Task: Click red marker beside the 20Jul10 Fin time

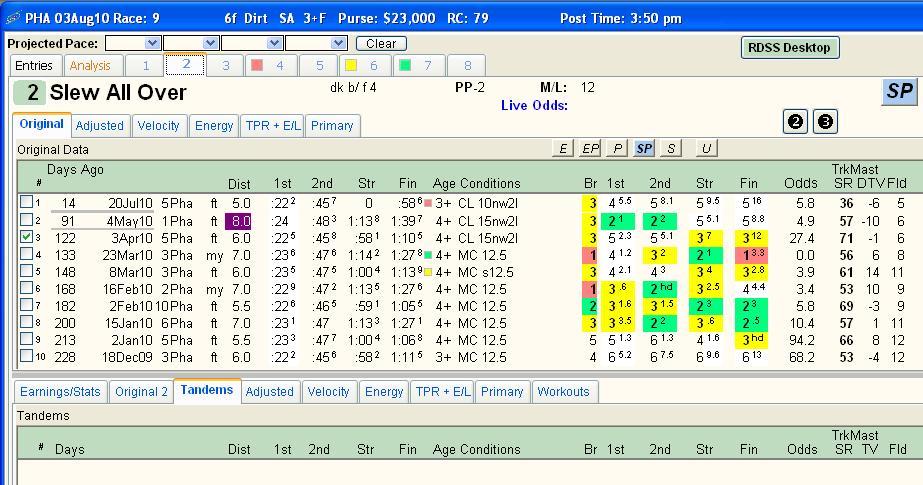Action: (x=428, y=203)
